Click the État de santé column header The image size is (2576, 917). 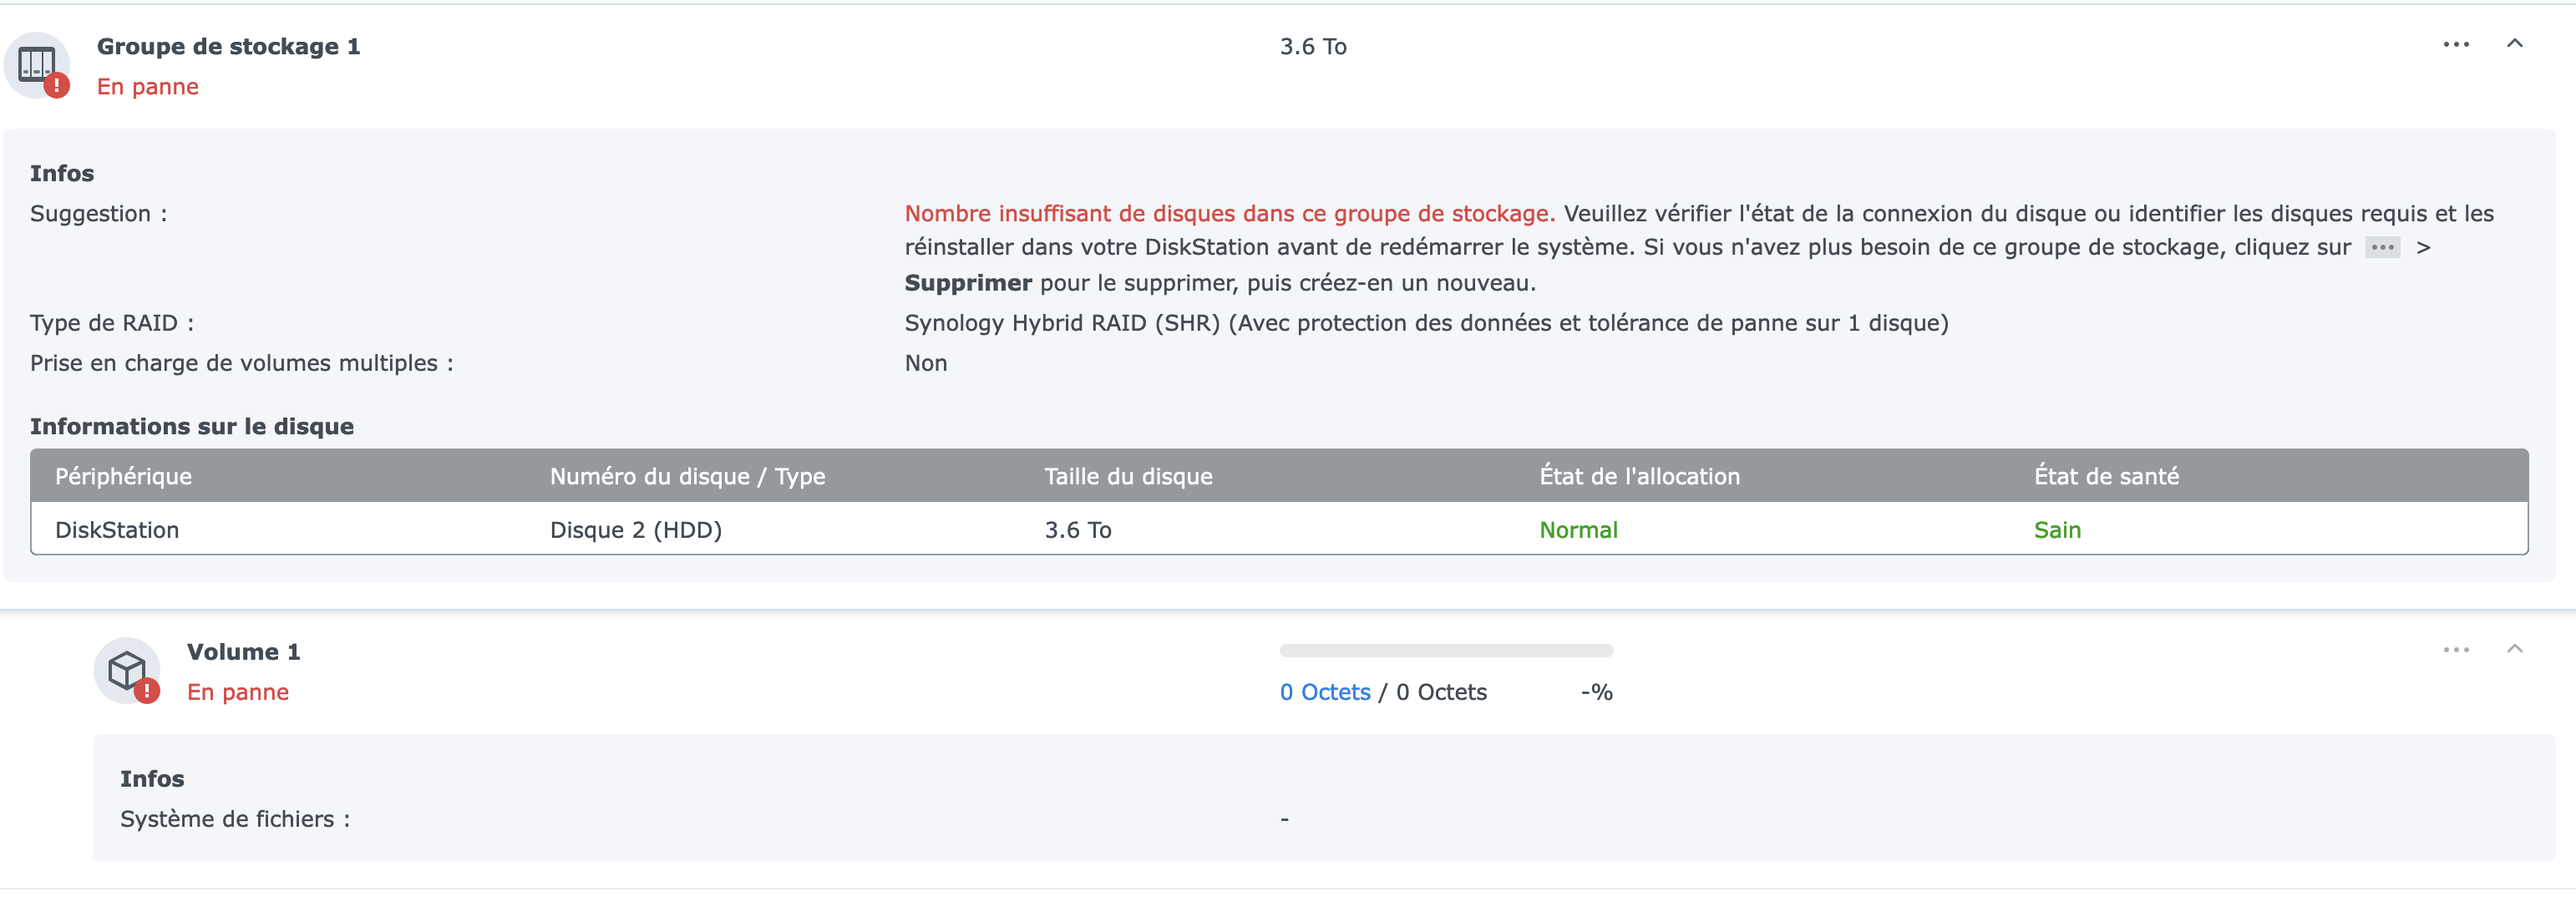pyautogui.click(x=2106, y=476)
